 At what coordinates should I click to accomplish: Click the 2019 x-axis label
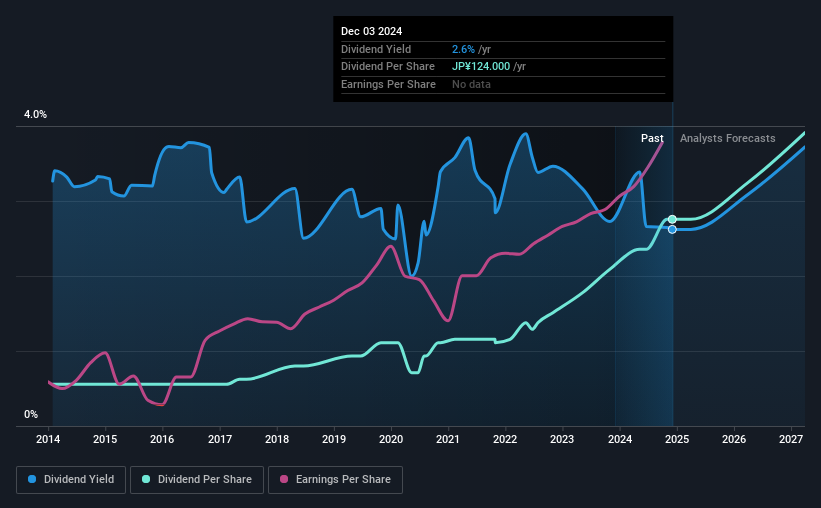click(334, 439)
